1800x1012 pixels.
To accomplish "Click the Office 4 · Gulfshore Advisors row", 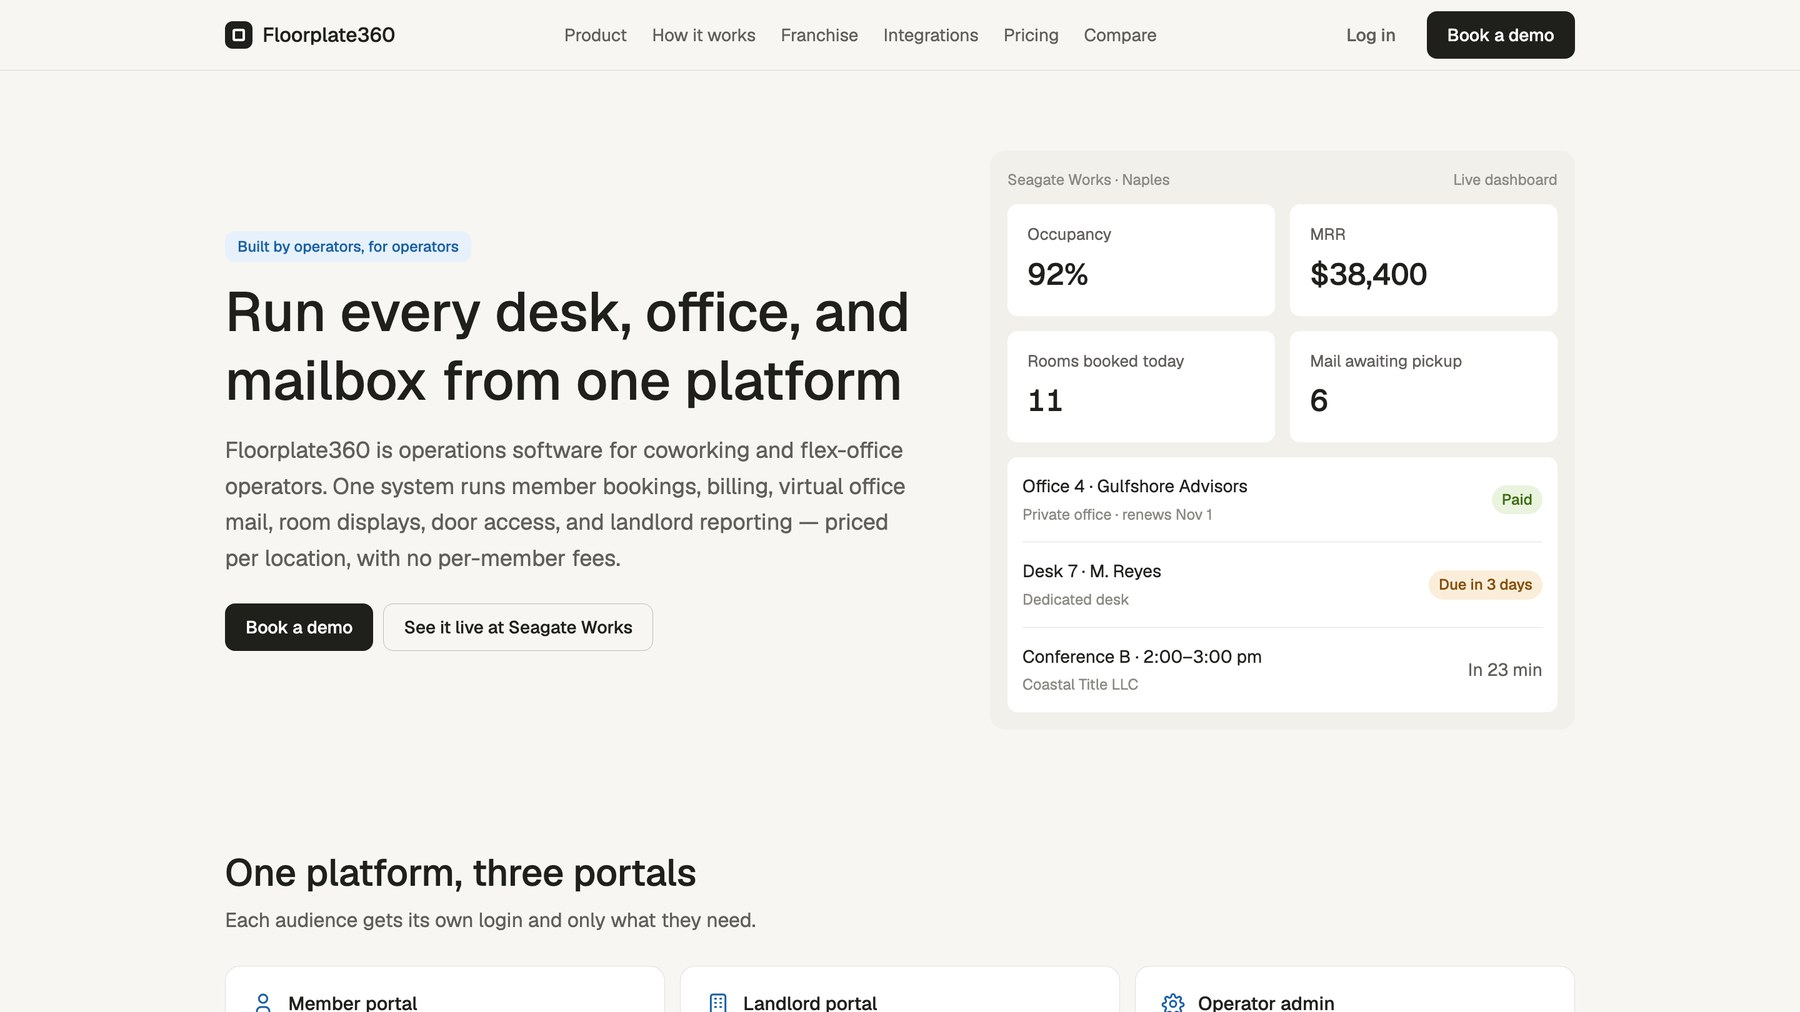I will (x=1282, y=500).
